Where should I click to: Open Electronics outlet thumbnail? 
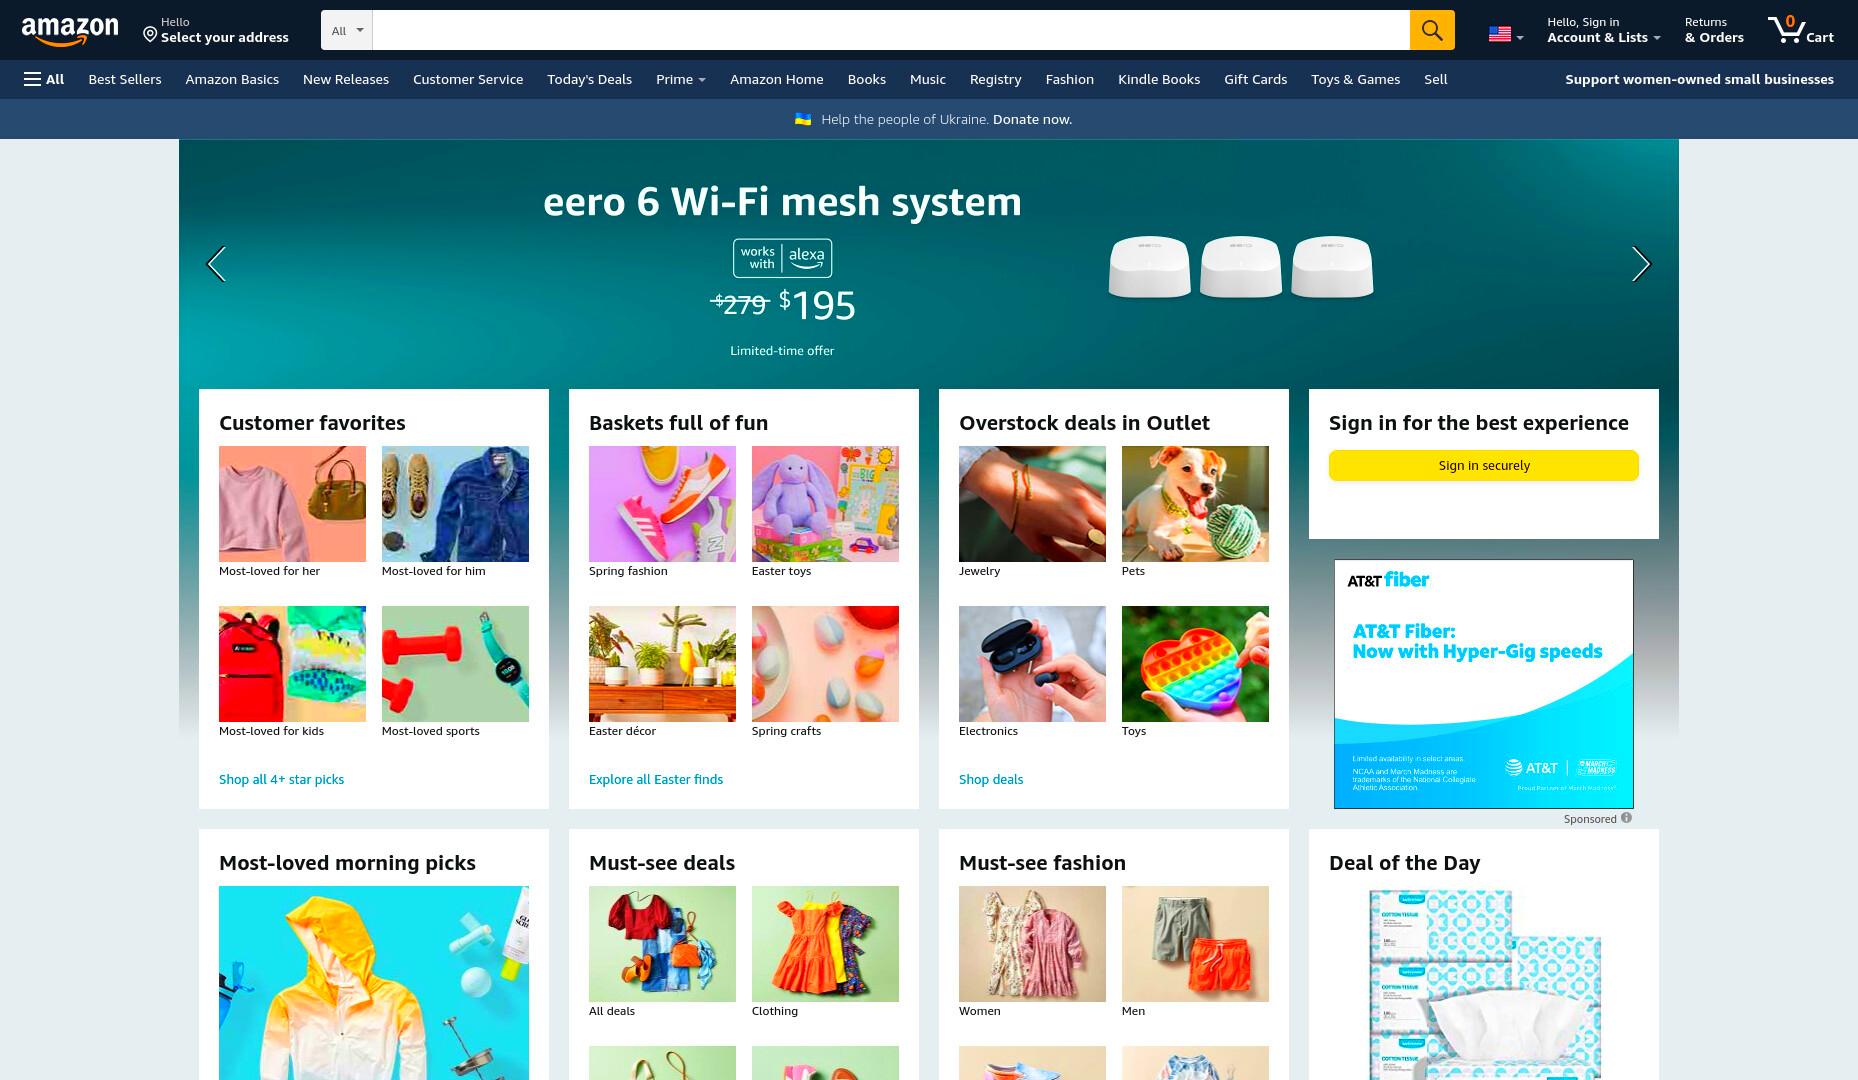pyautogui.click(x=1032, y=664)
